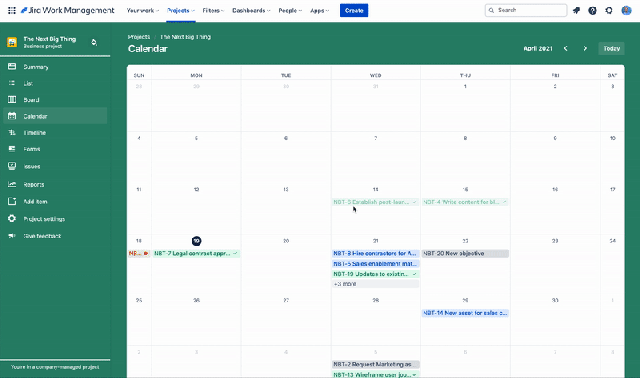Expand the Filters menu

pyautogui.click(x=213, y=11)
